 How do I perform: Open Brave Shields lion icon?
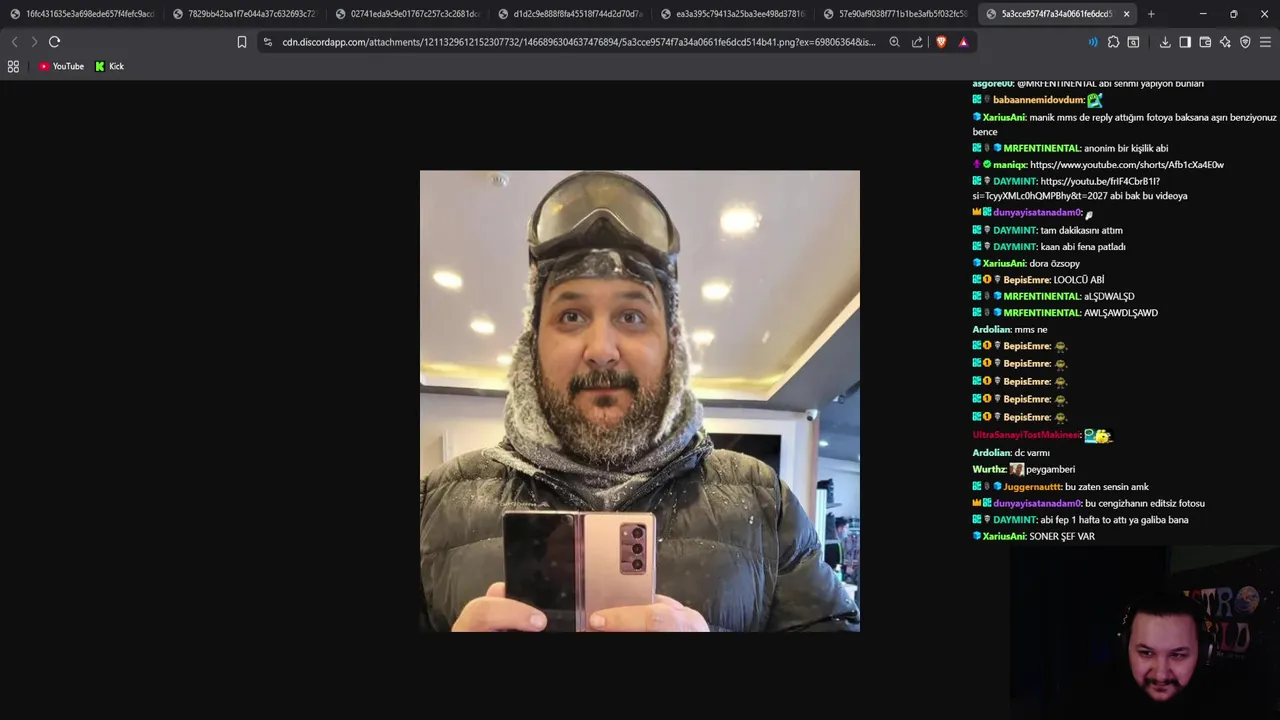pyautogui.click(x=941, y=42)
